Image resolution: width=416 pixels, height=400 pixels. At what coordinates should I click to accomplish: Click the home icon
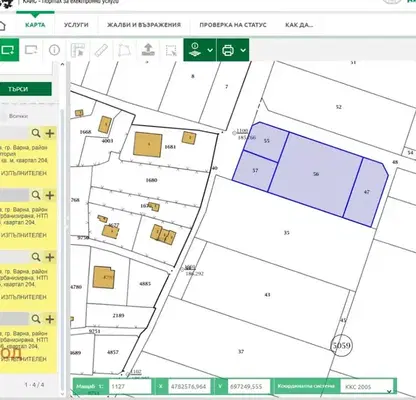point(2,25)
